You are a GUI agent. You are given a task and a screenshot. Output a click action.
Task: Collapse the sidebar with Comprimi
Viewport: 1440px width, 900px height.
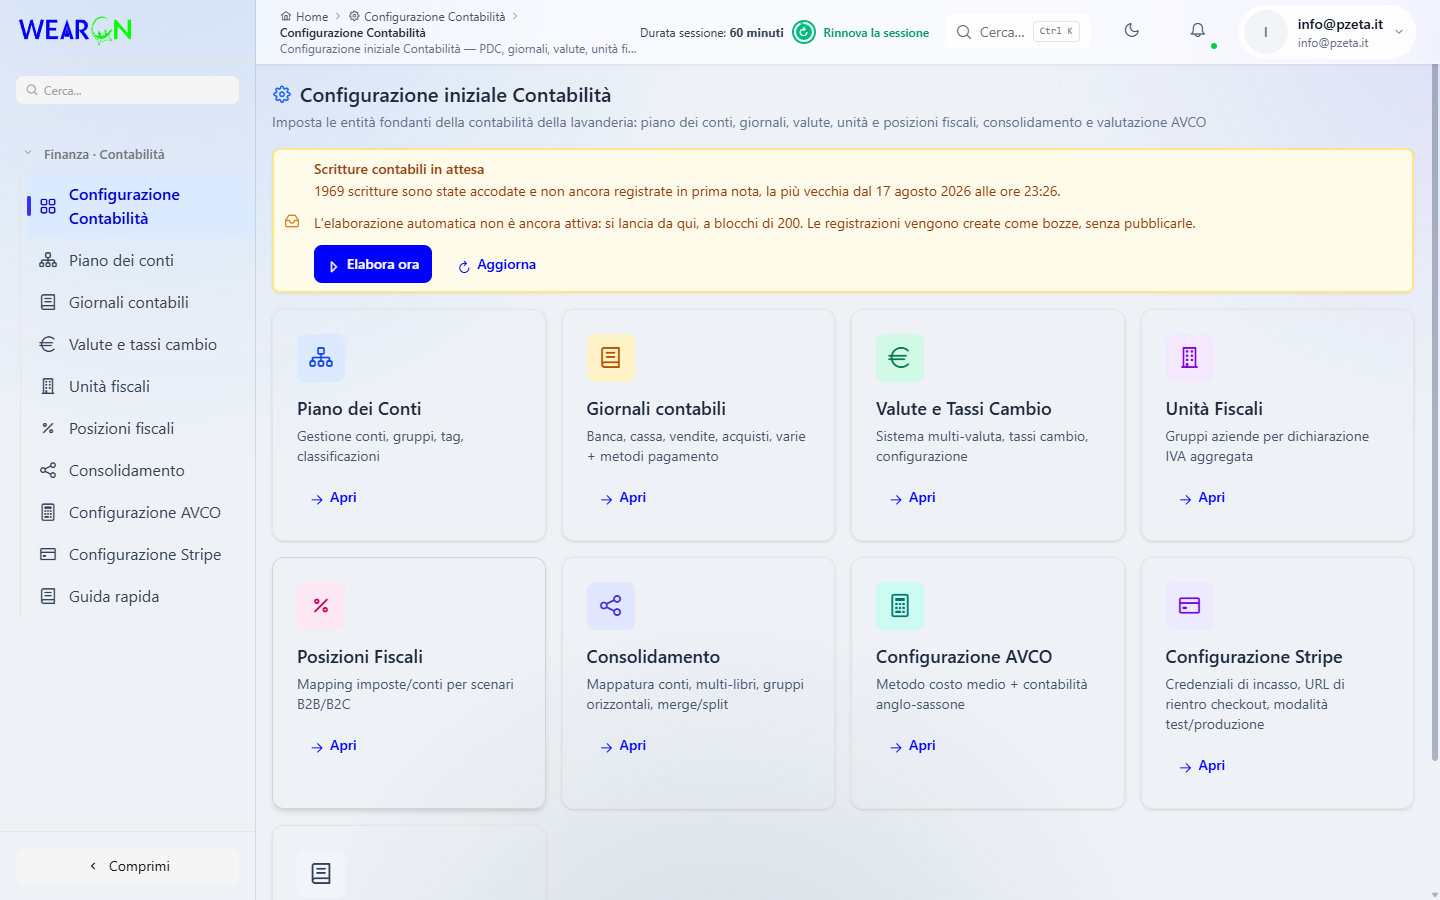(x=128, y=866)
